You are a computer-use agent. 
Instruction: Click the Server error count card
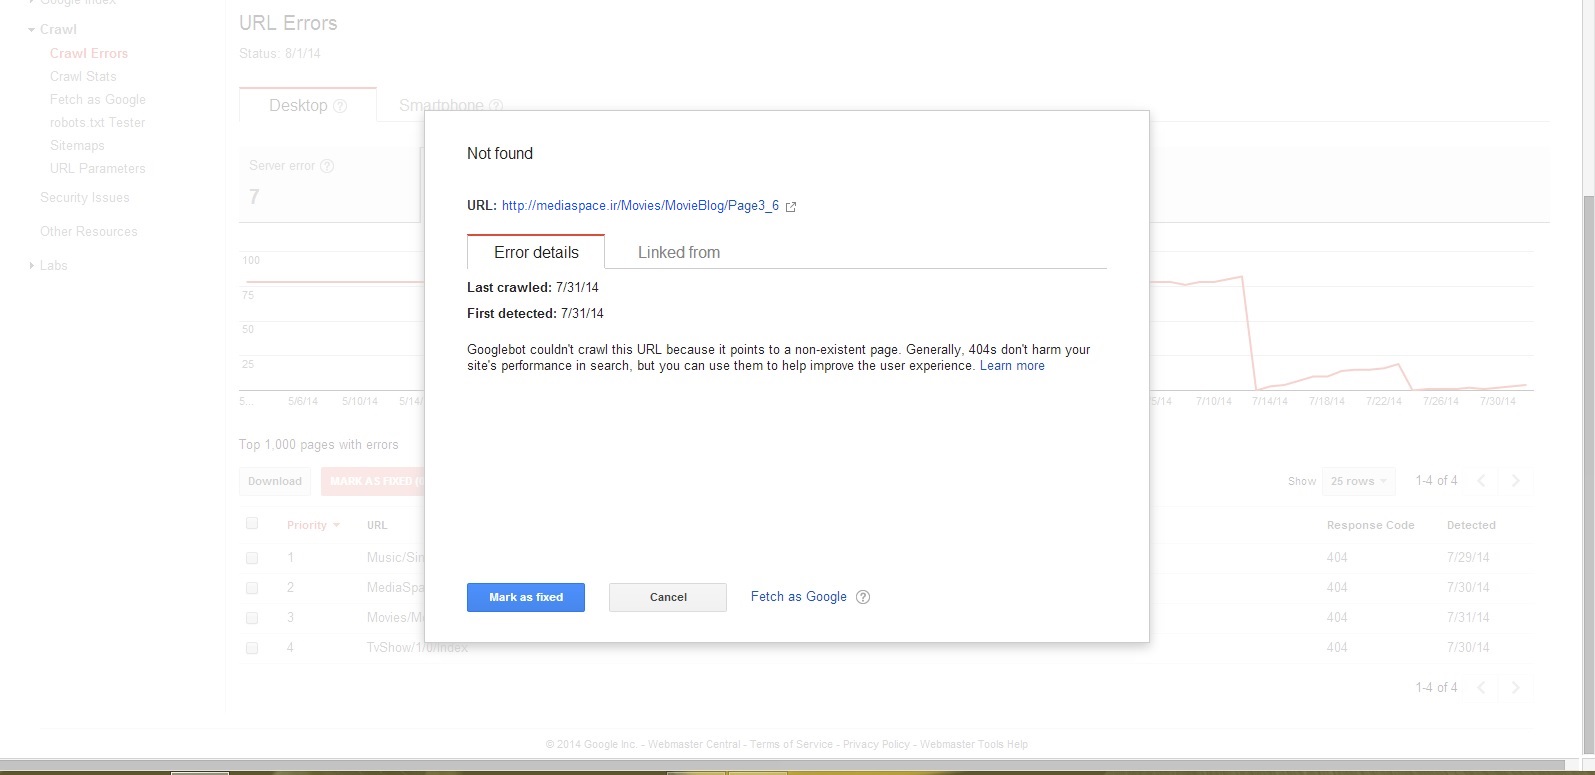coord(330,184)
